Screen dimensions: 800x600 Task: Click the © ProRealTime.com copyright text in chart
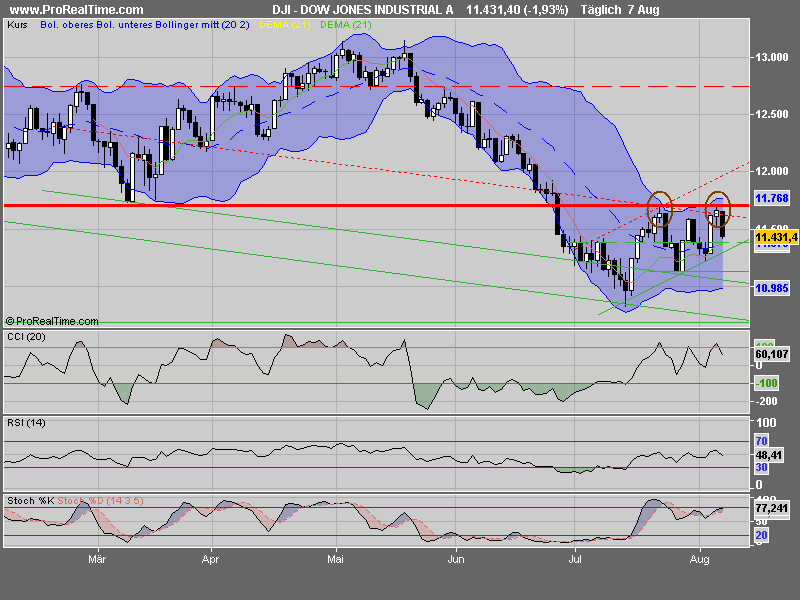coord(52,321)
